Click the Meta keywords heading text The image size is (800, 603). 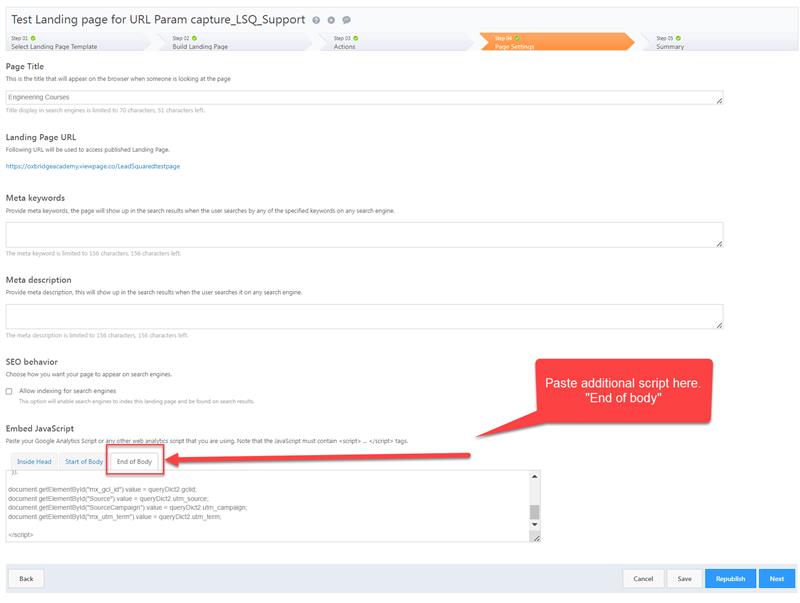(35, 198)
